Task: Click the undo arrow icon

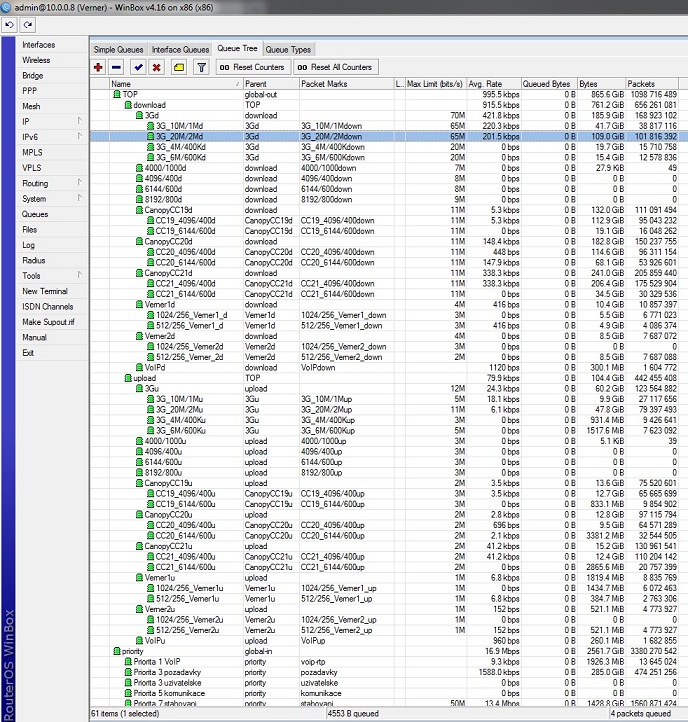Action: pyautogui.click(x=9, y=25)
